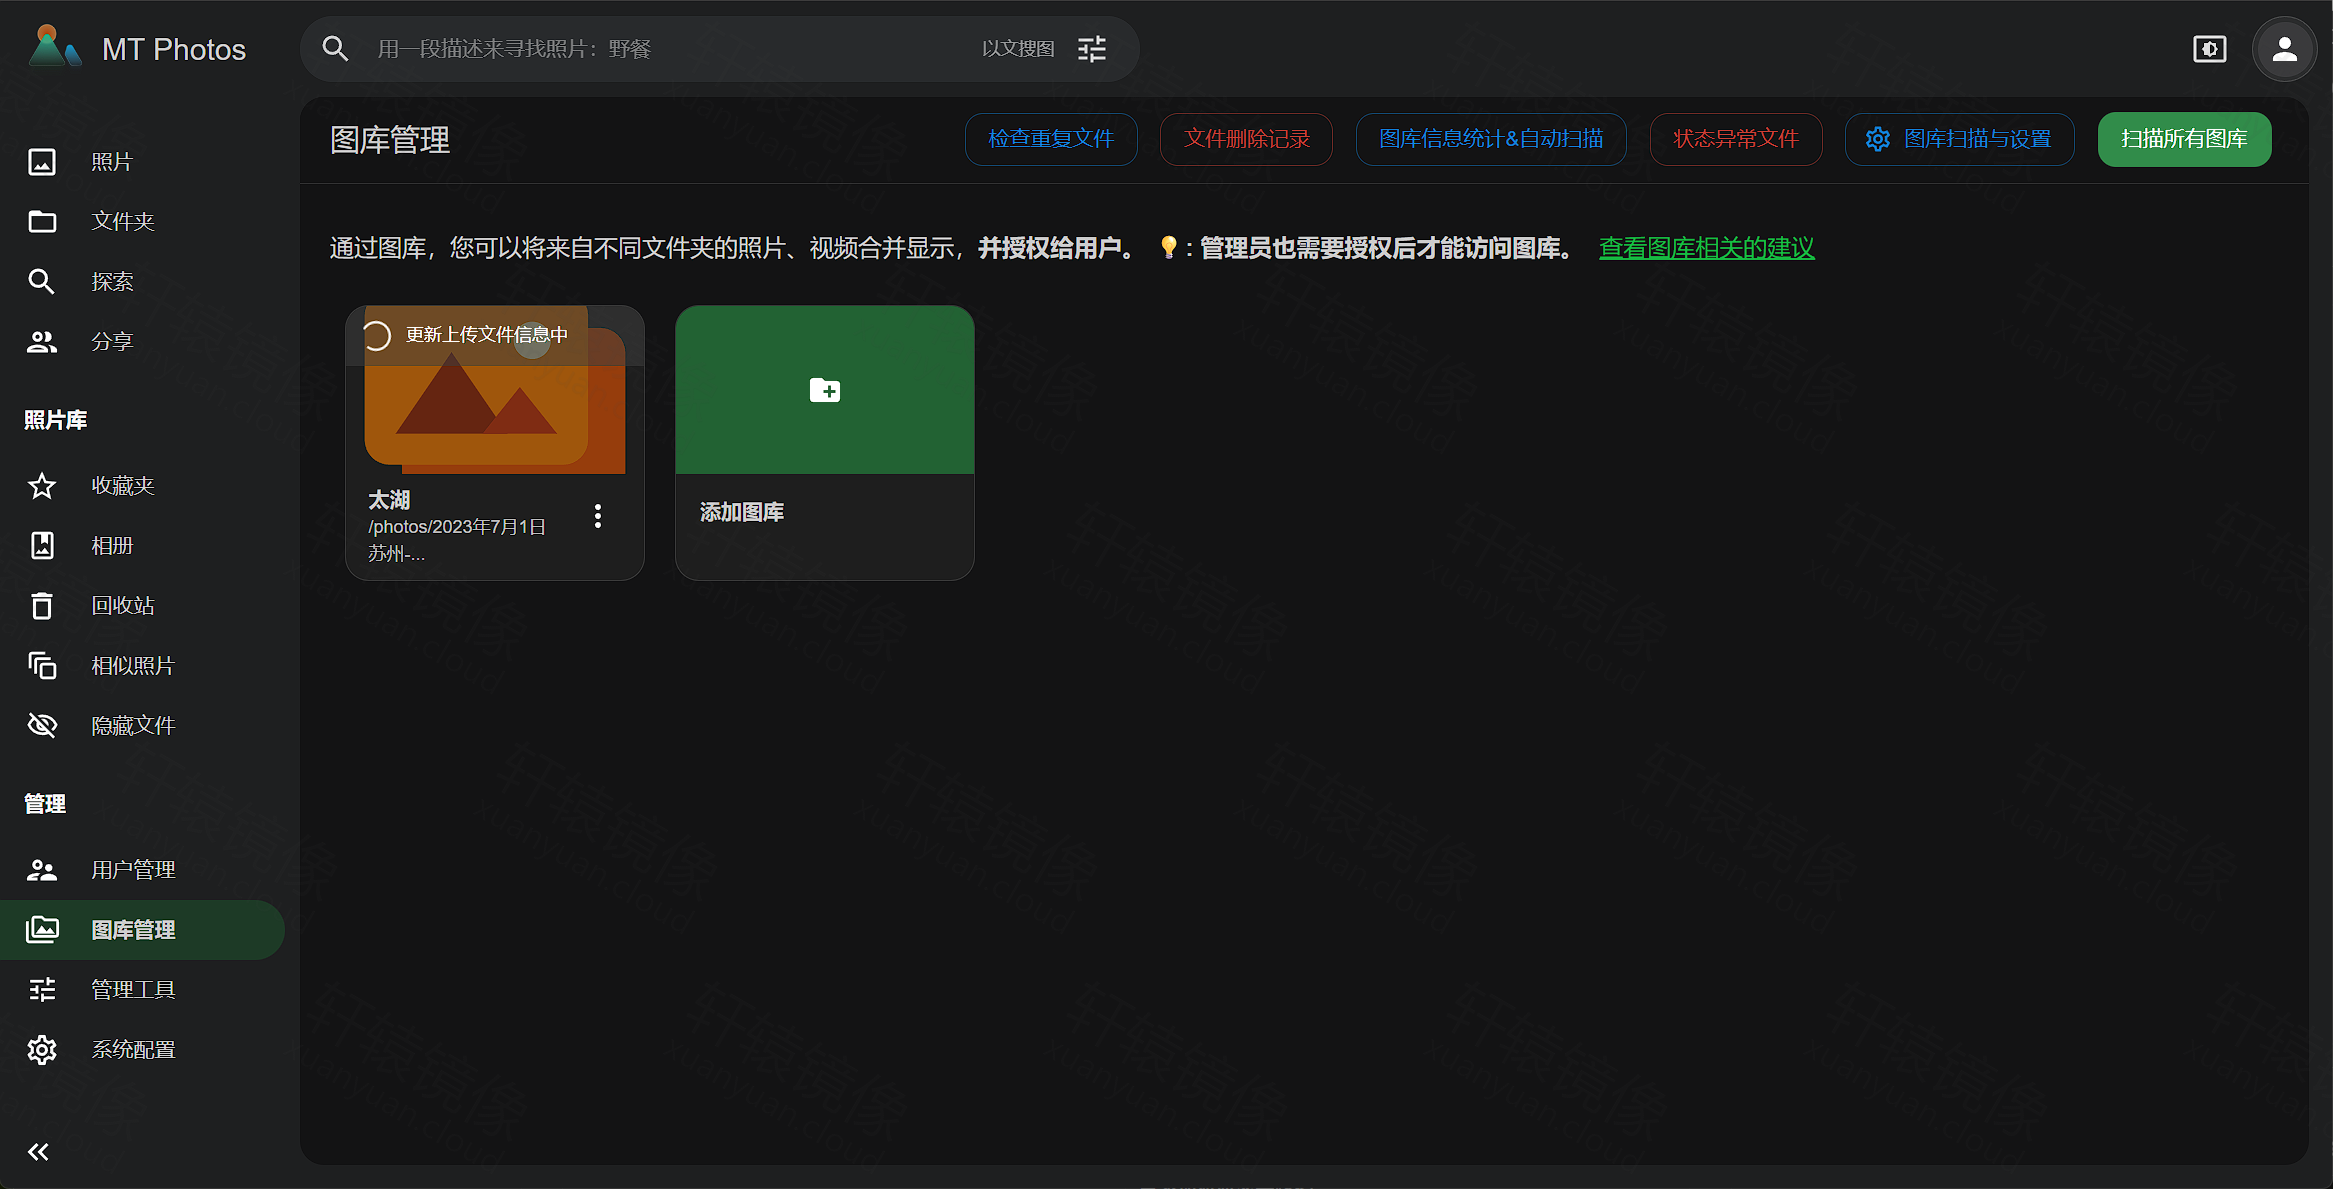This screenshot has width=2333, height=1189.
Task: Click the 更新上传文件信息中 status text
Action: [x=487, y=335]
